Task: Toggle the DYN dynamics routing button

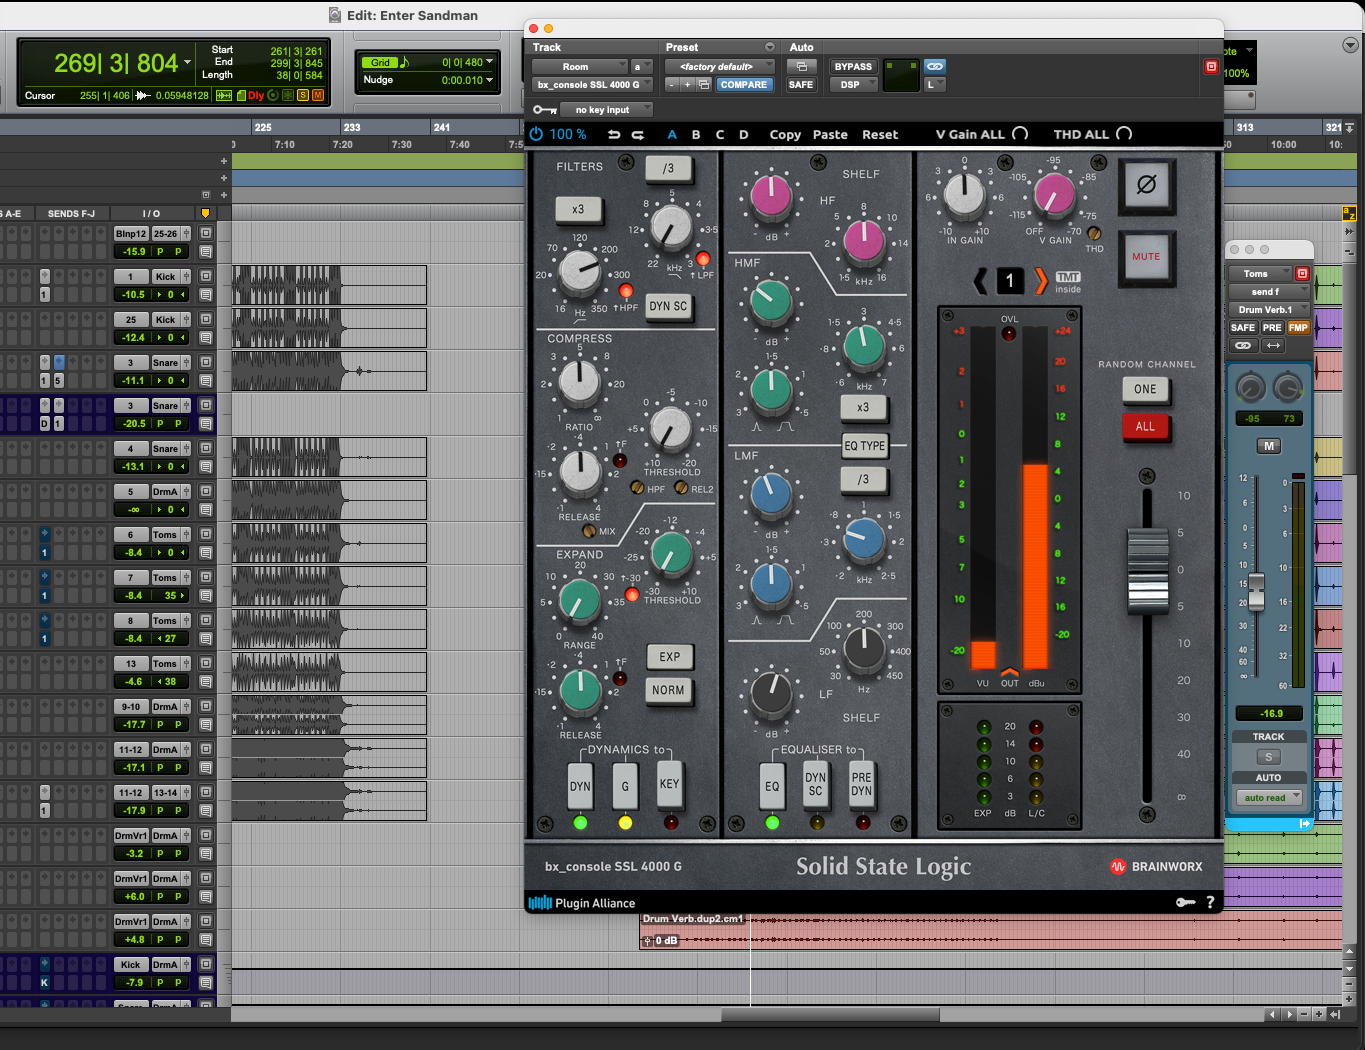Action: coord(580,786)
